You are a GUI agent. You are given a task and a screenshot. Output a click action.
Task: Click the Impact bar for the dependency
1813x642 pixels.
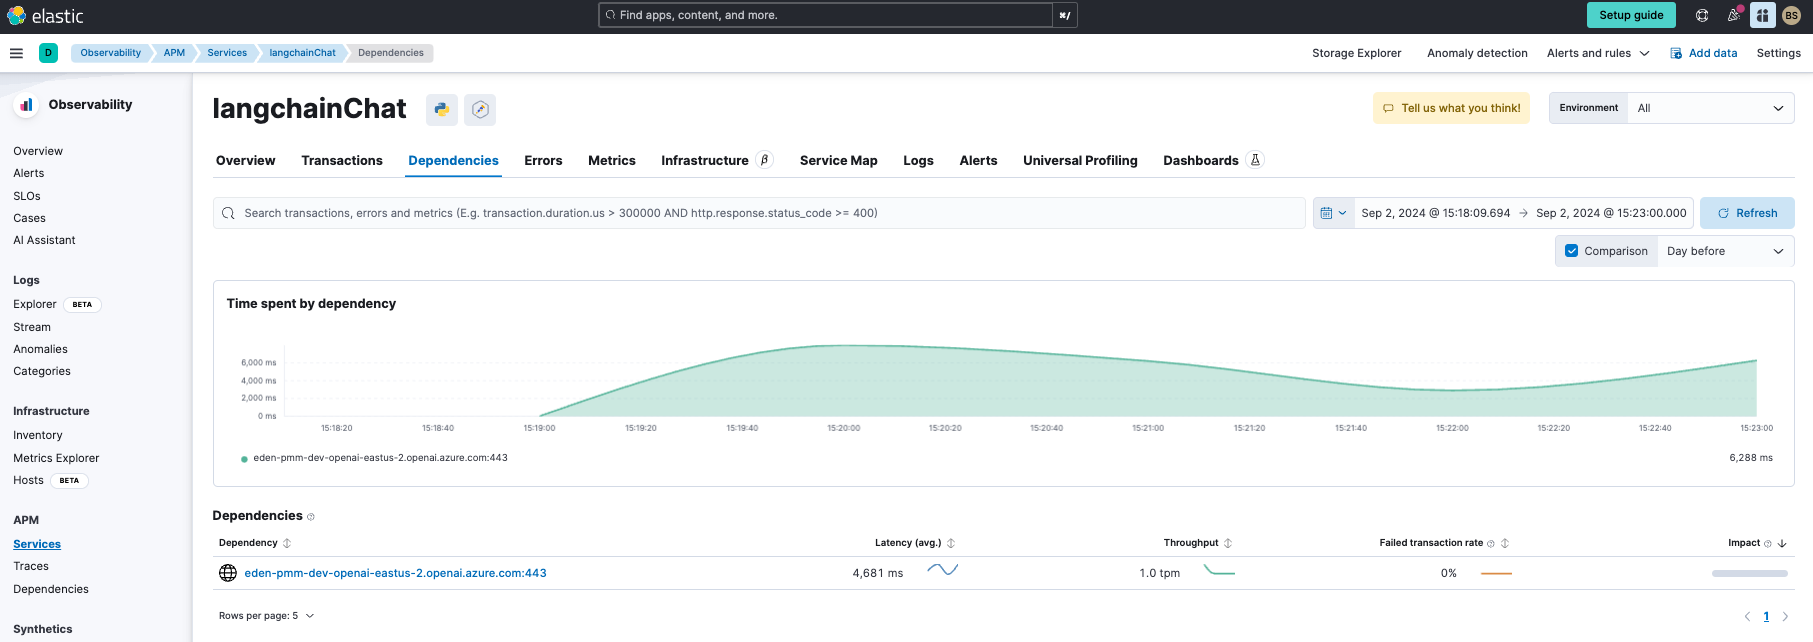click(x=1749, y=573)
